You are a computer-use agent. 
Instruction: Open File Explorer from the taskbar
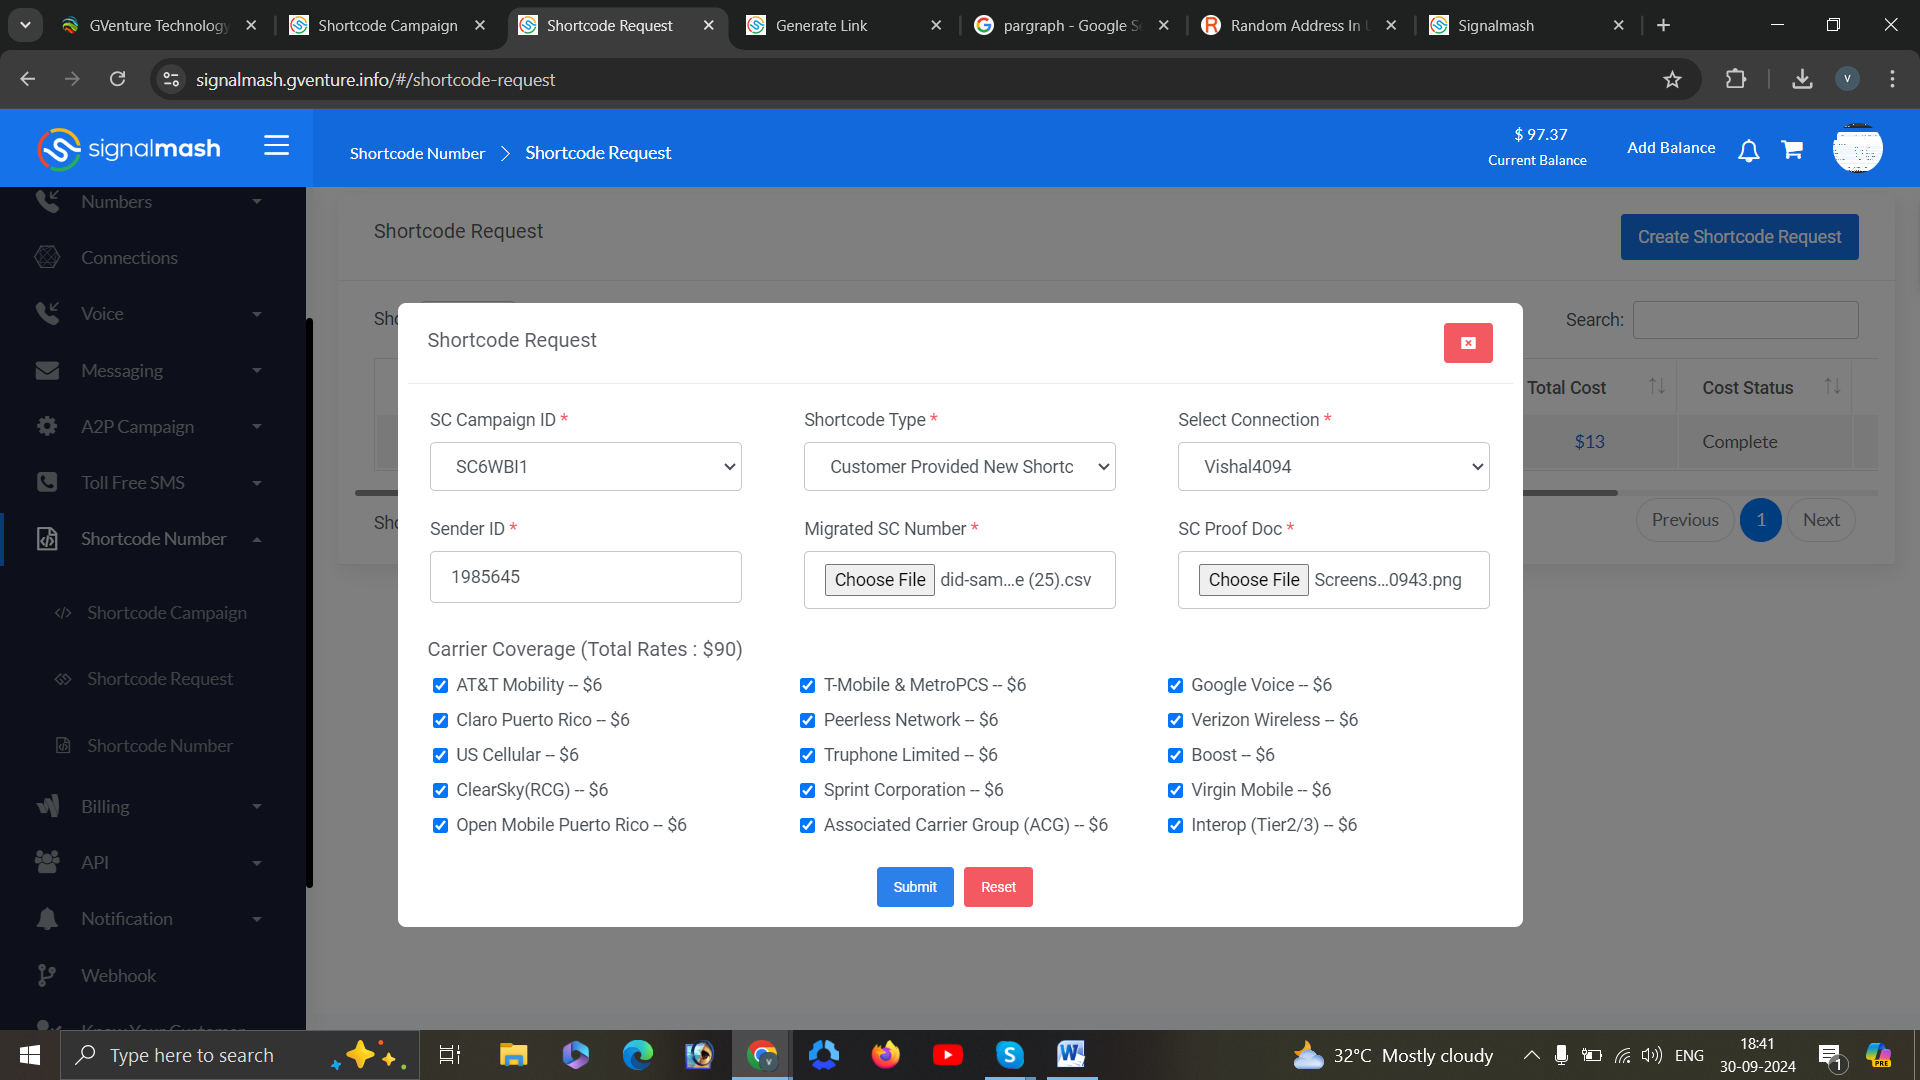click(513, 1055)
